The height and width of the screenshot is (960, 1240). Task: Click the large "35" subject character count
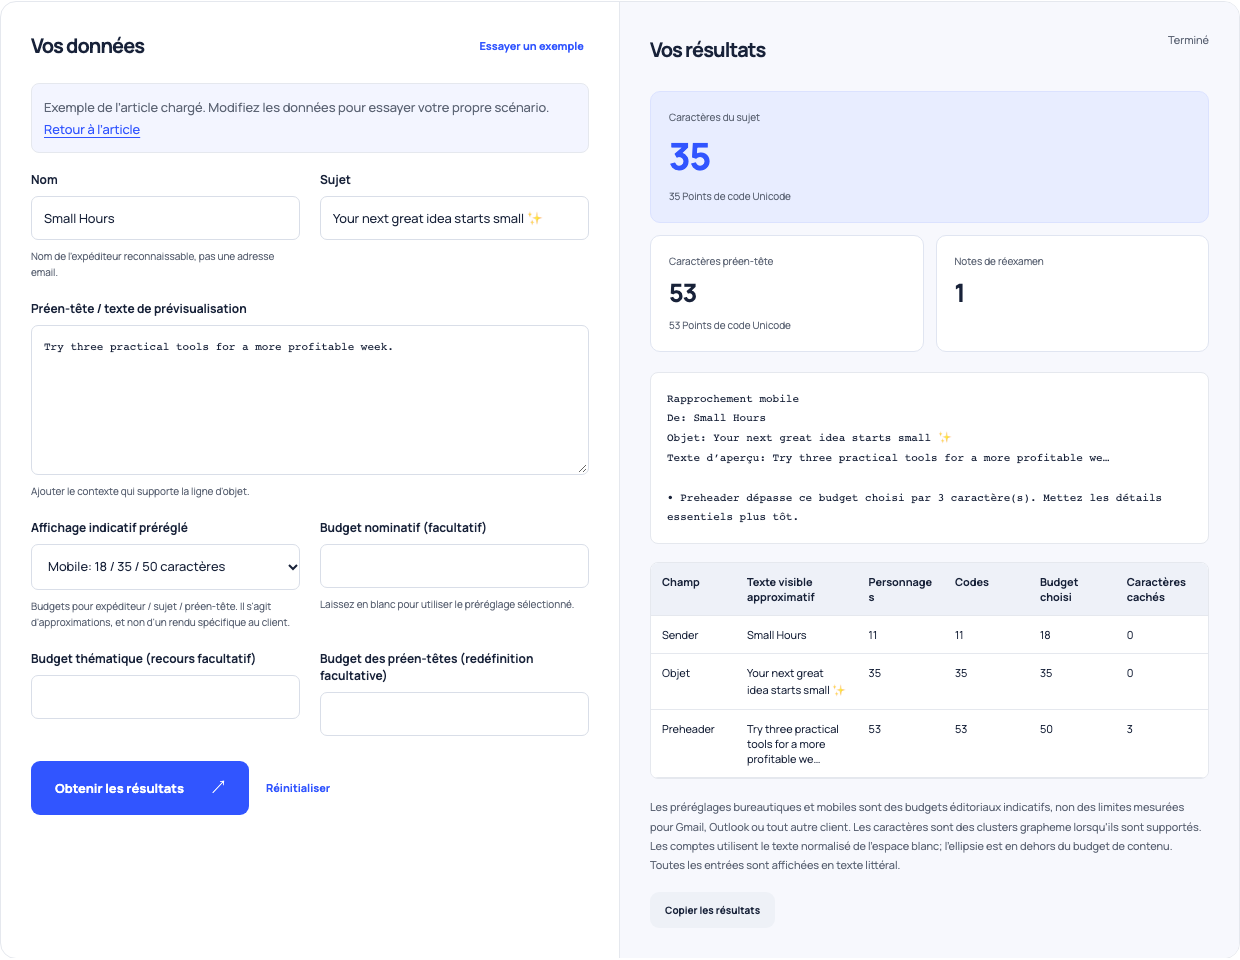pyautogui.click(x=690, y=157)
